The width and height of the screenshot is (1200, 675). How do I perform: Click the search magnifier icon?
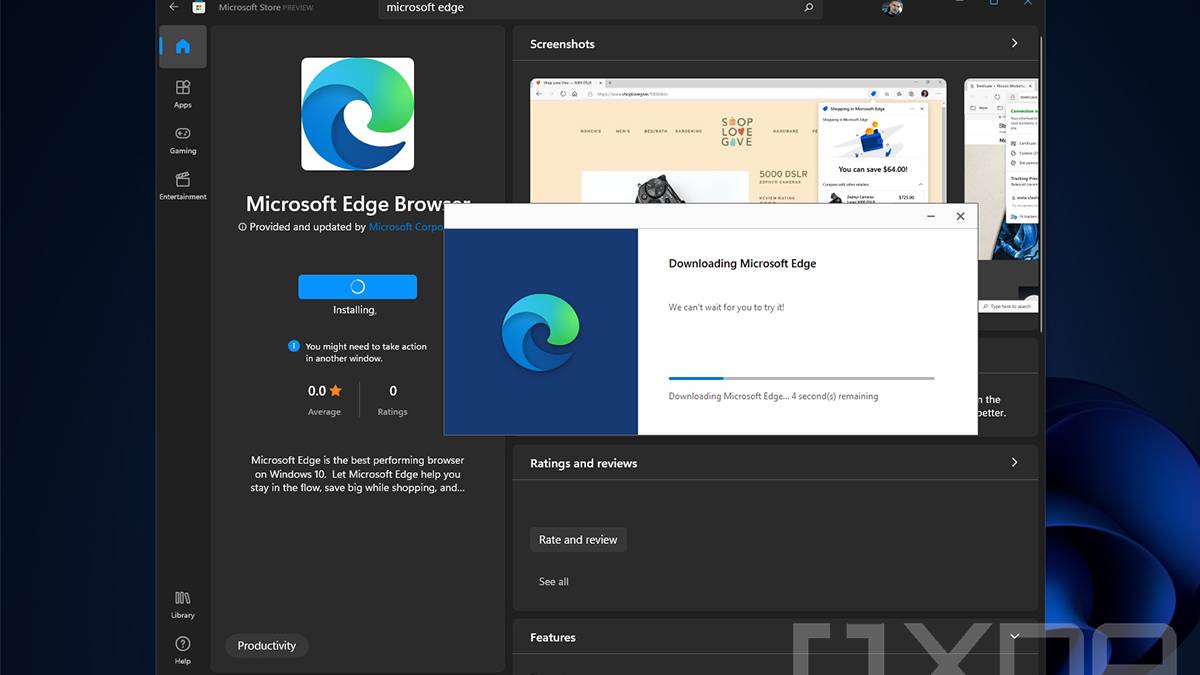tap(809, 8)
